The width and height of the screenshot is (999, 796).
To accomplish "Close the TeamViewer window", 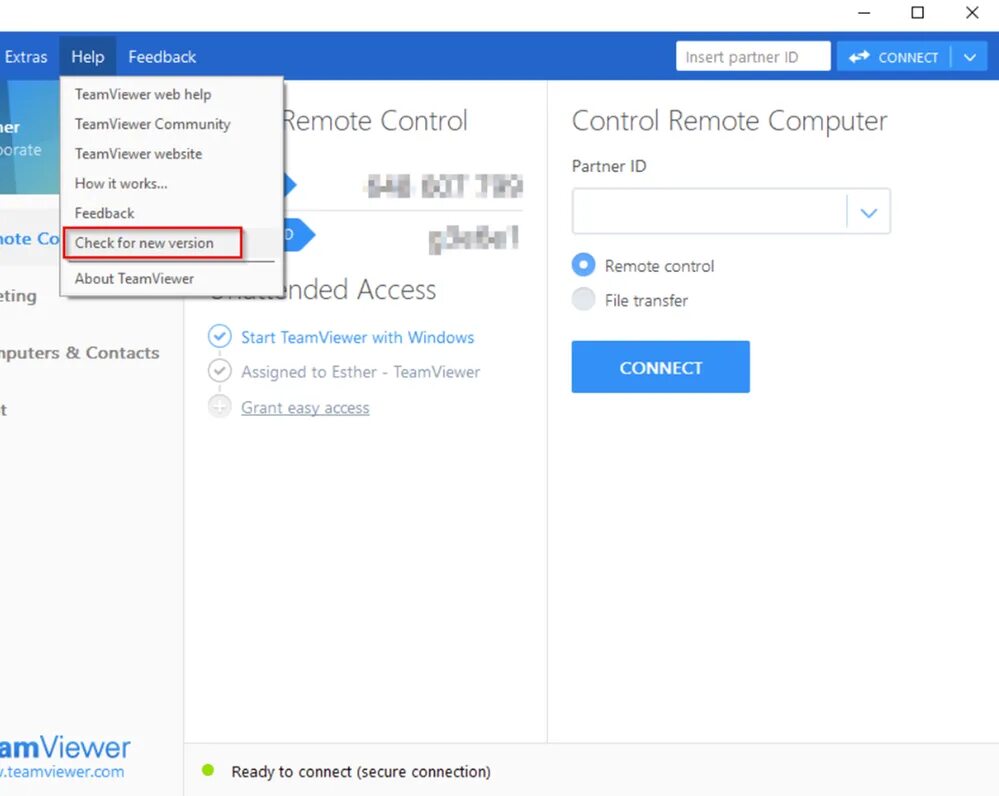I will (x=972, y=13).
